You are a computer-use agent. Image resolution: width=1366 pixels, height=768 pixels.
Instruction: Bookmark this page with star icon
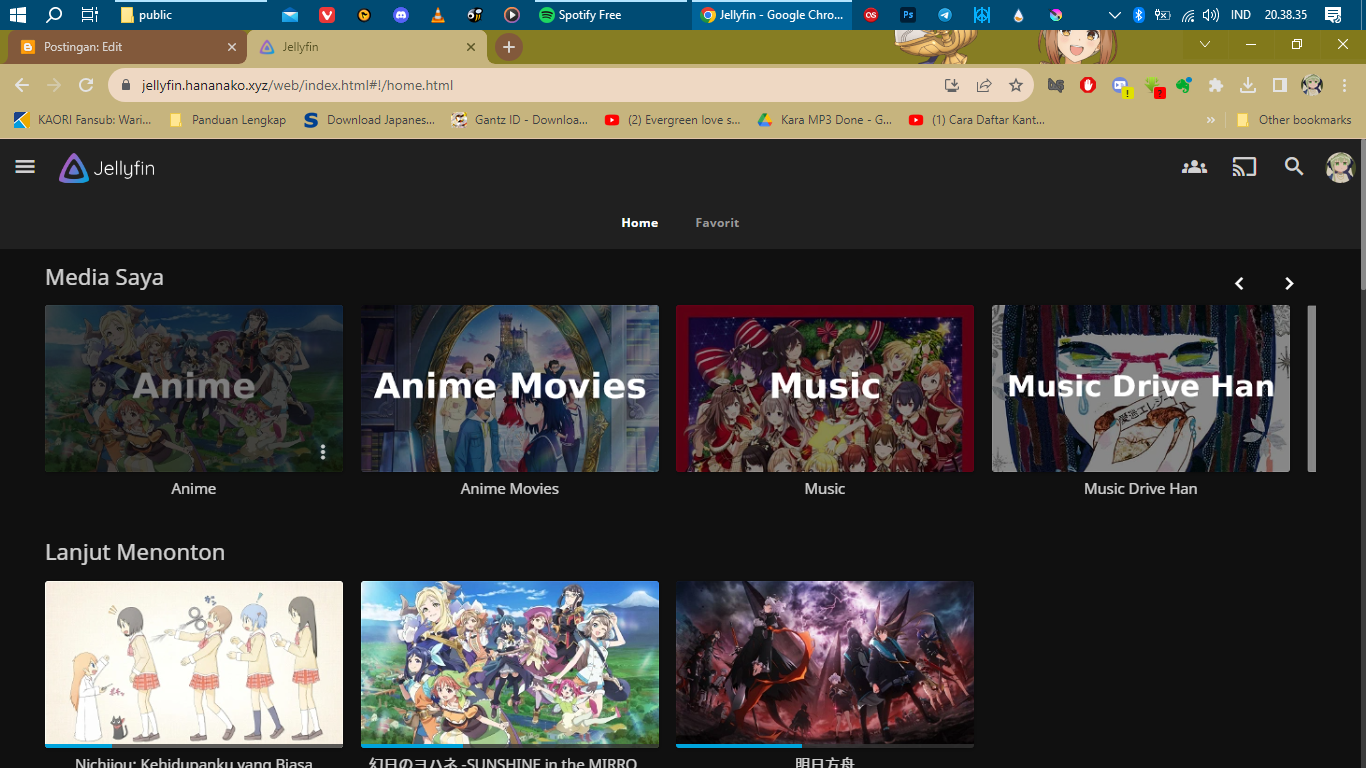coord(1016,86)
